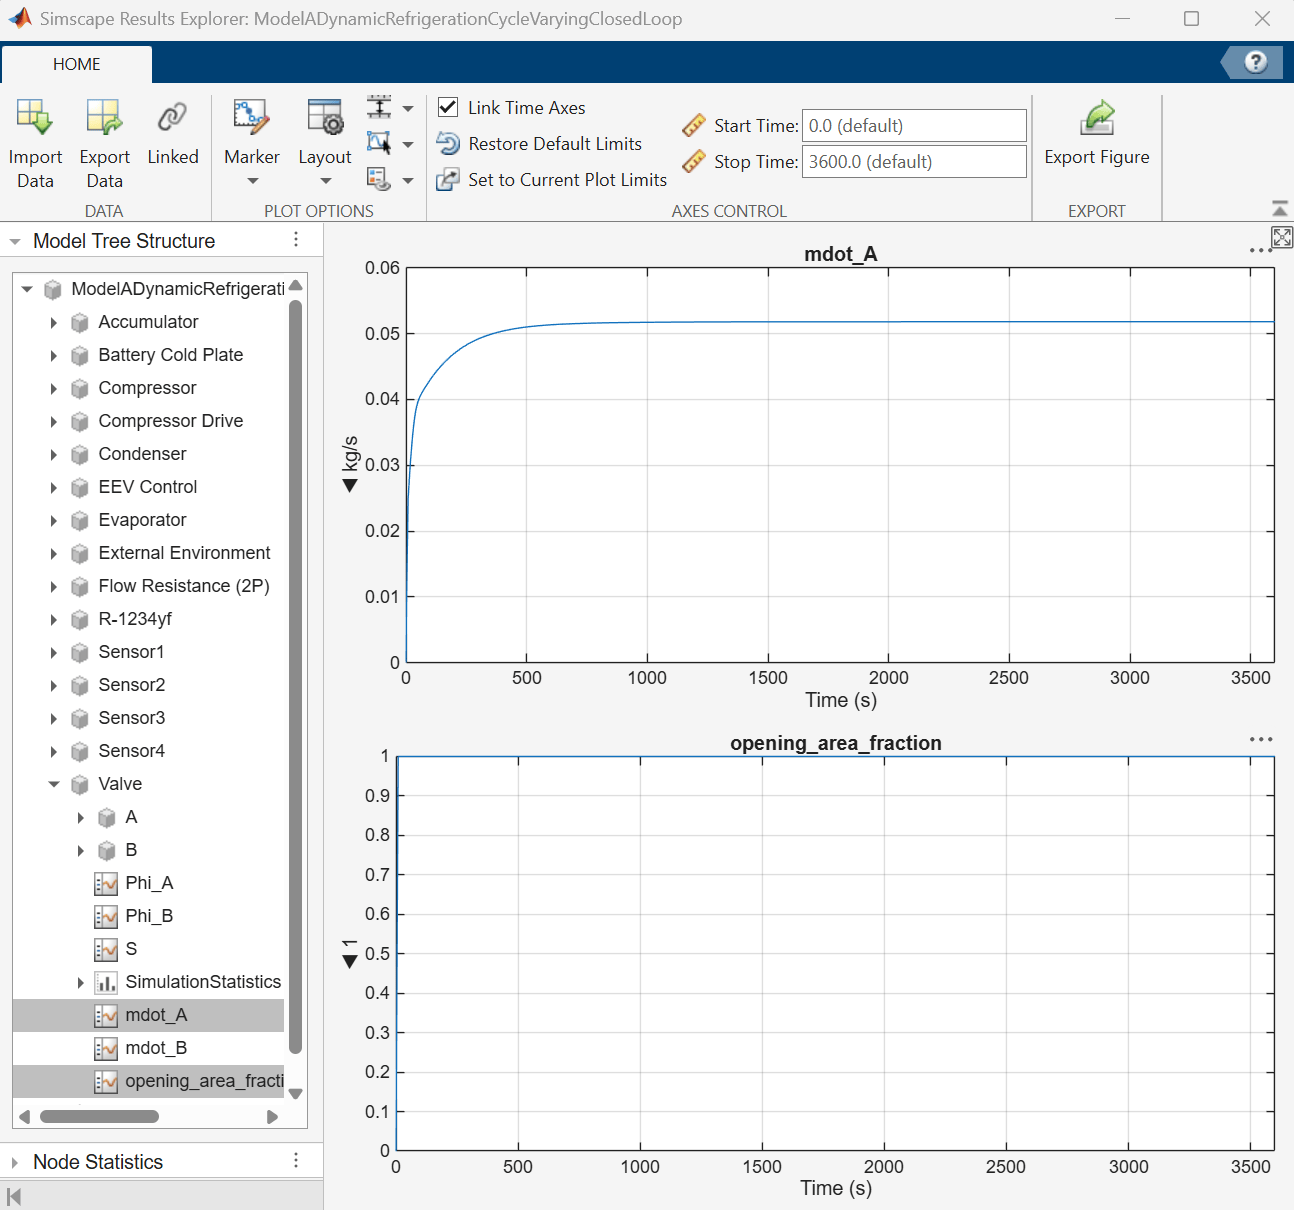The image size is (1294, 1210).
Task: Expand the Compressor tree node
Action: coord(54,388)
